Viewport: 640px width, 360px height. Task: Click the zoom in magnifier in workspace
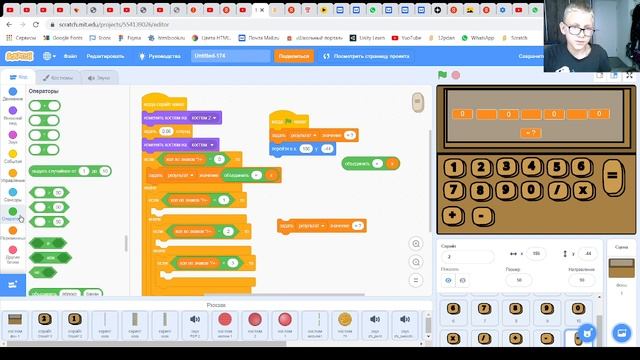click(416, 244)
